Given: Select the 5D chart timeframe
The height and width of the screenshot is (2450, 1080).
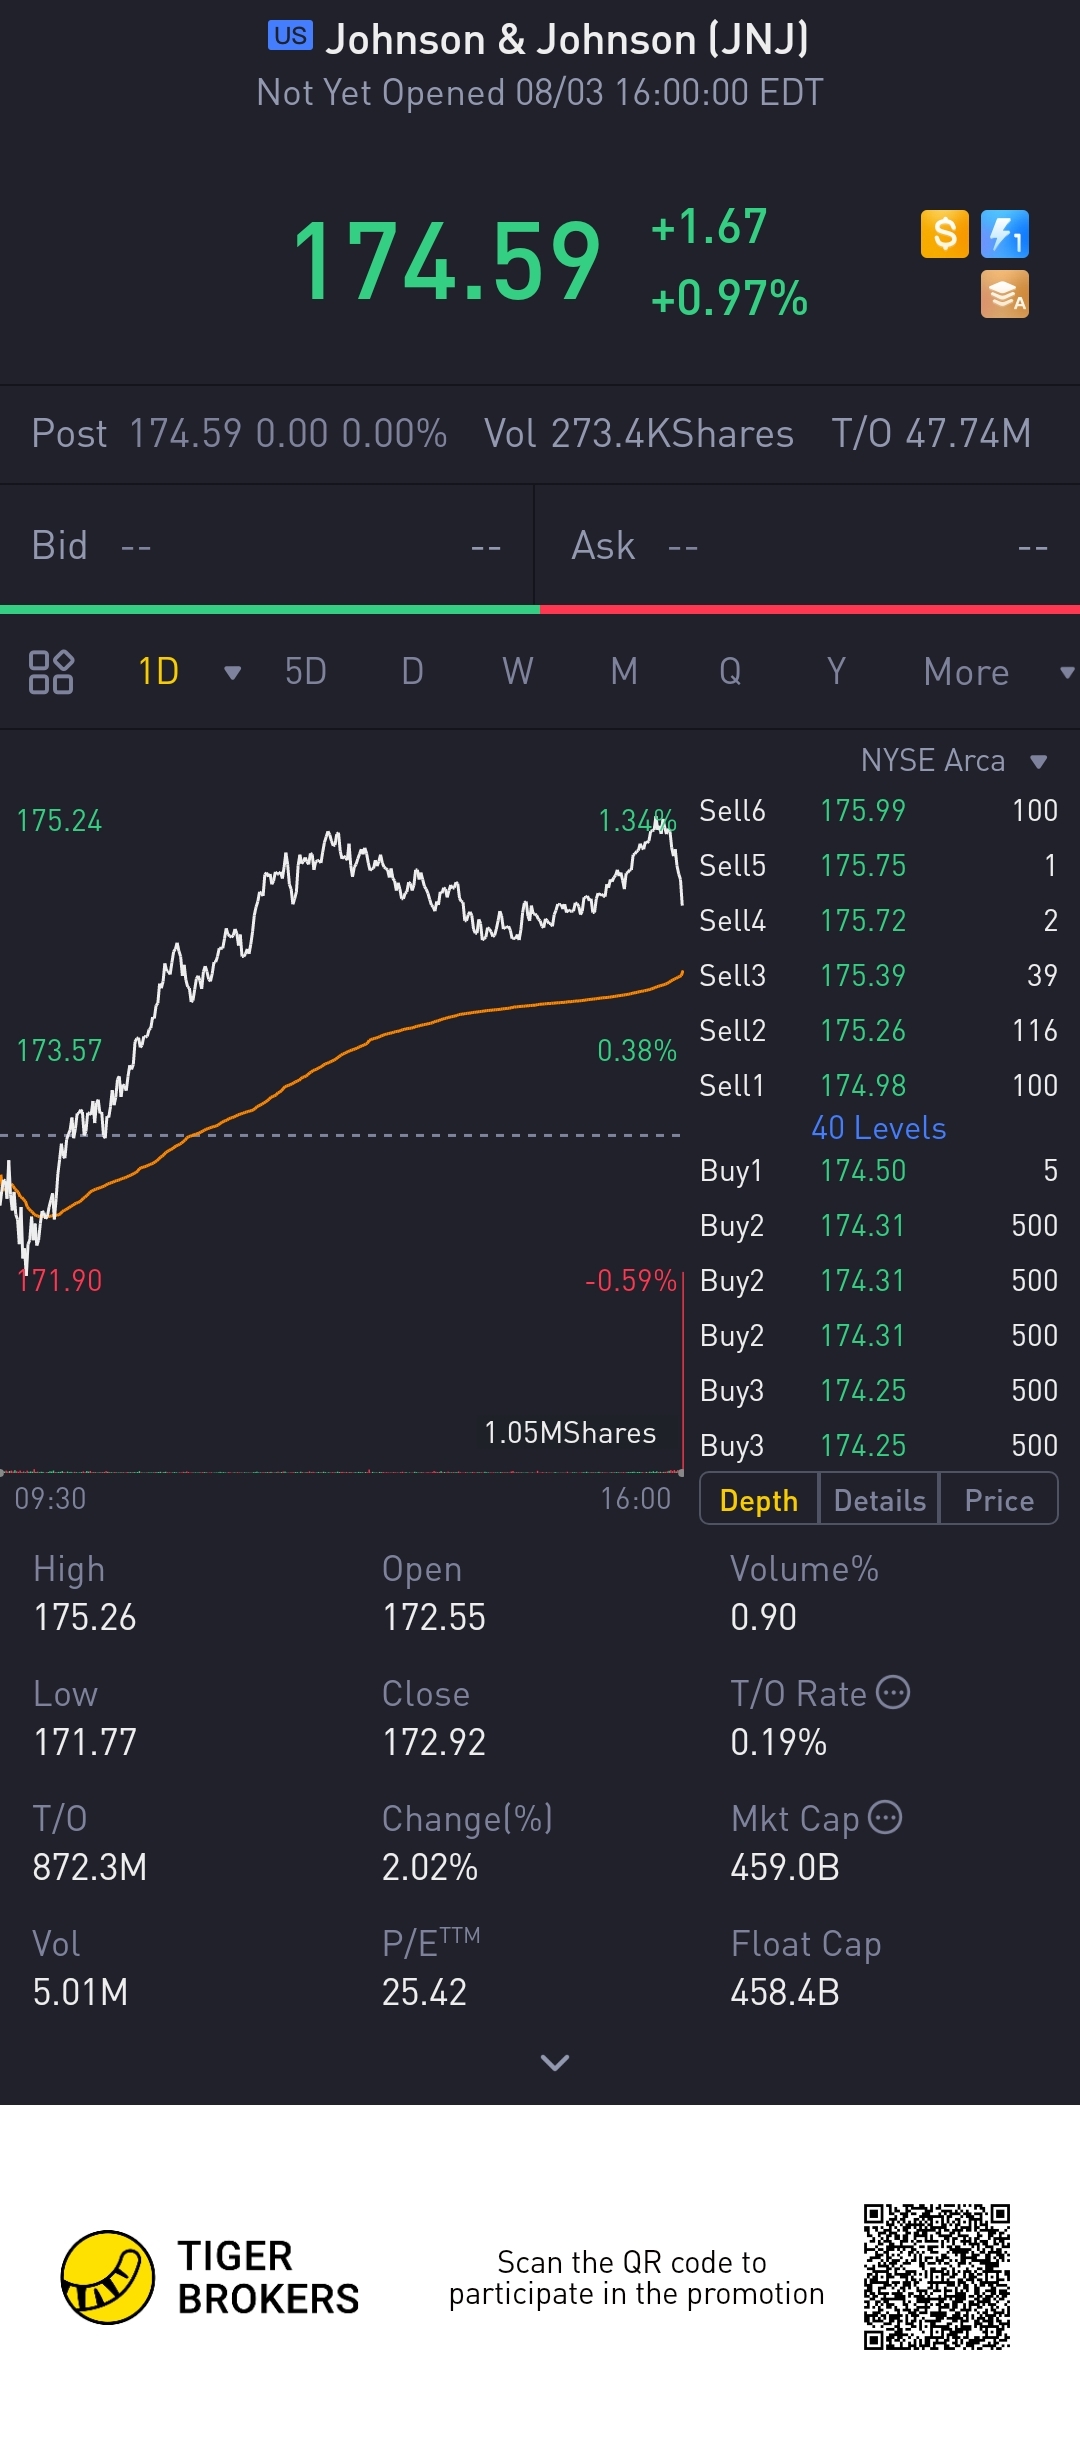Looking at the screenshot, I should (305, 672).
